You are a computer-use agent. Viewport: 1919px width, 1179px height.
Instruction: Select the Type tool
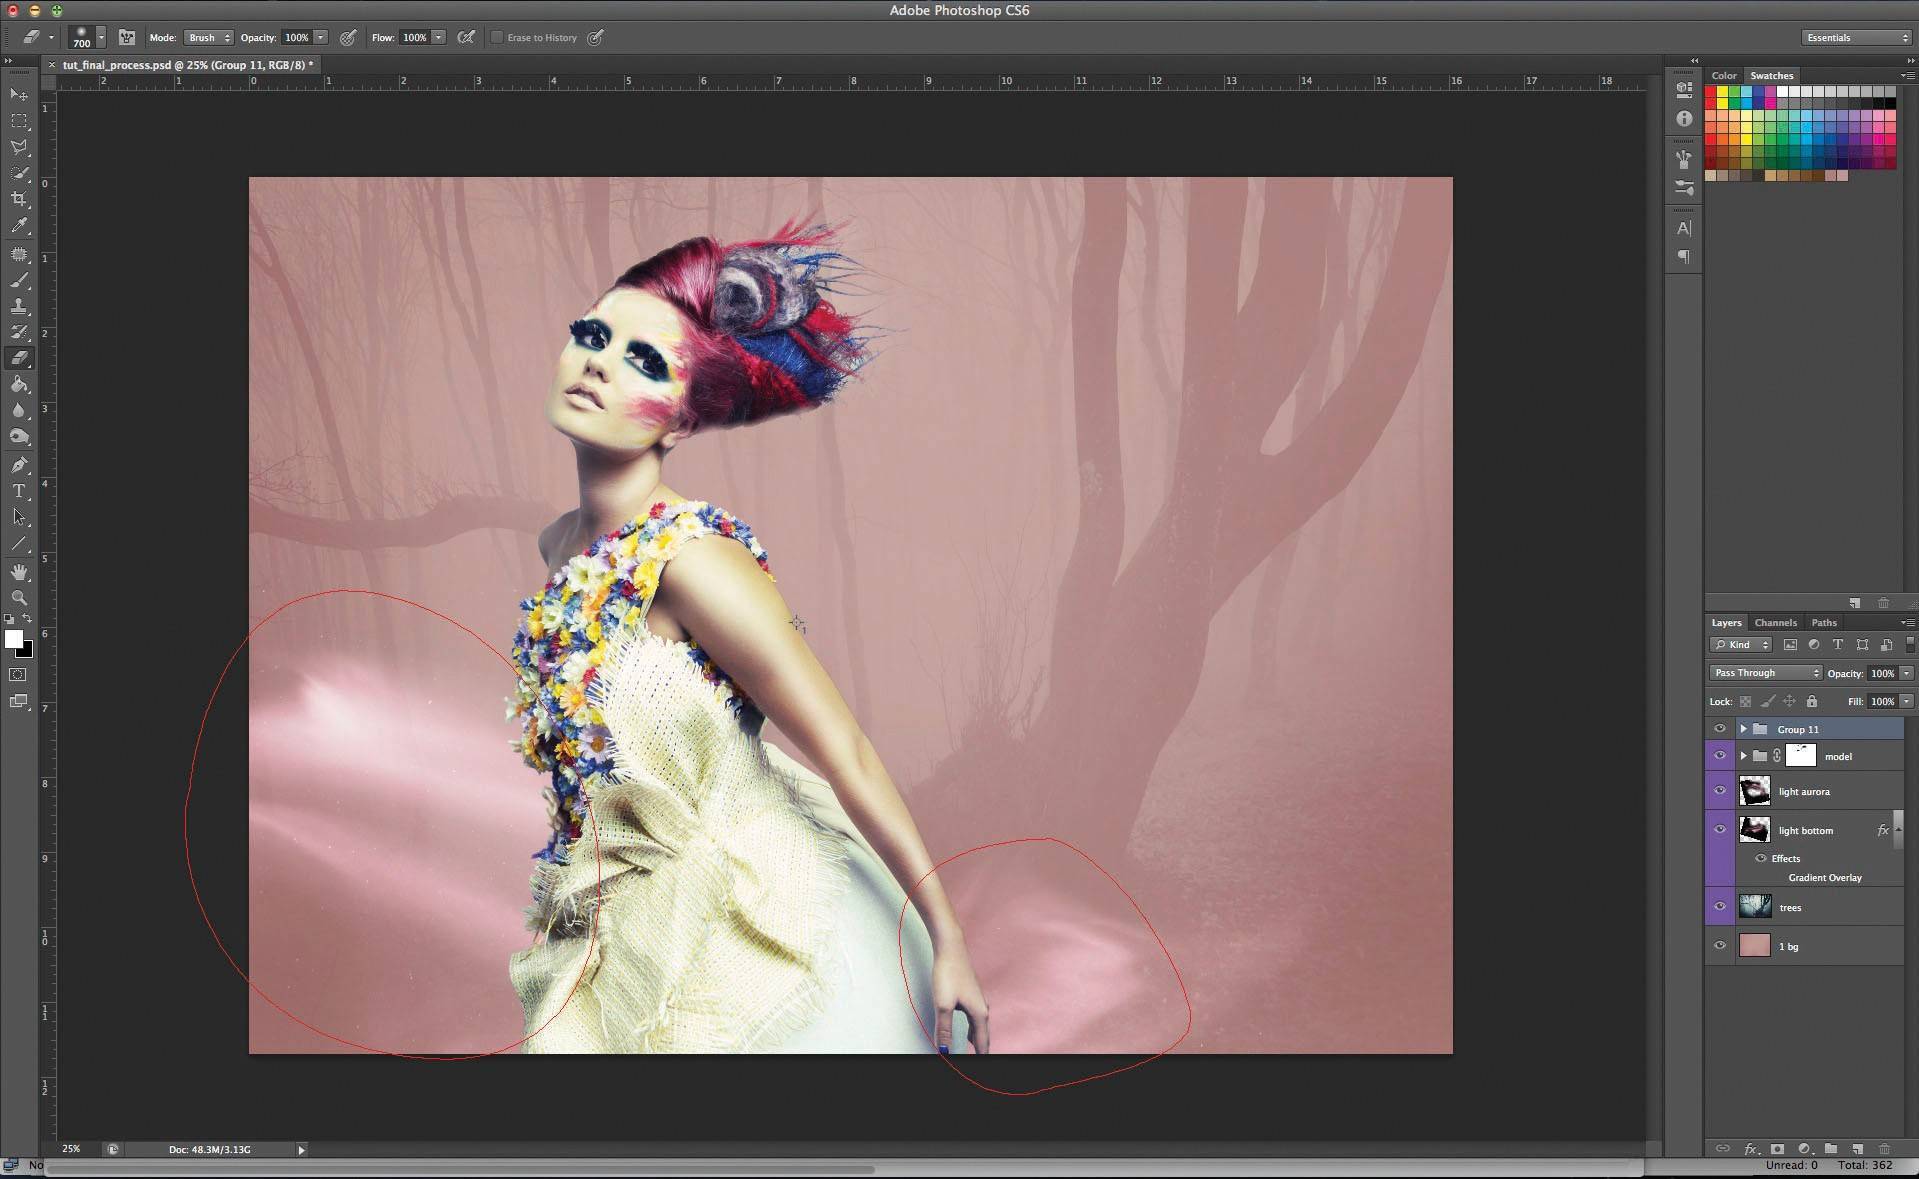click(19, 491)
